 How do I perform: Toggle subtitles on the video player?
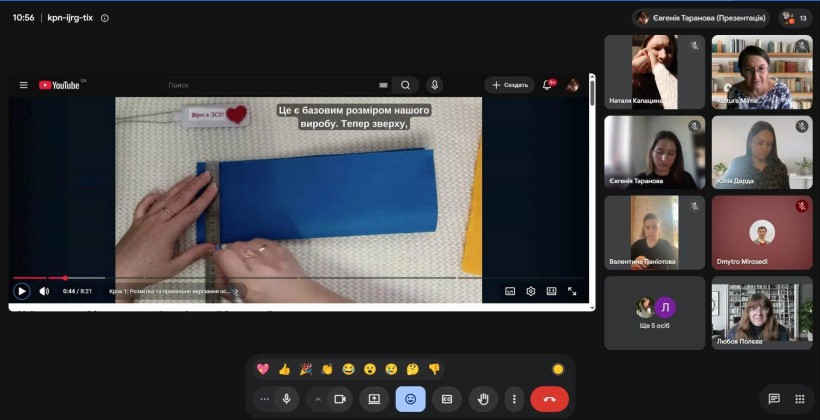pyautogui.click(x=510, y=291)
